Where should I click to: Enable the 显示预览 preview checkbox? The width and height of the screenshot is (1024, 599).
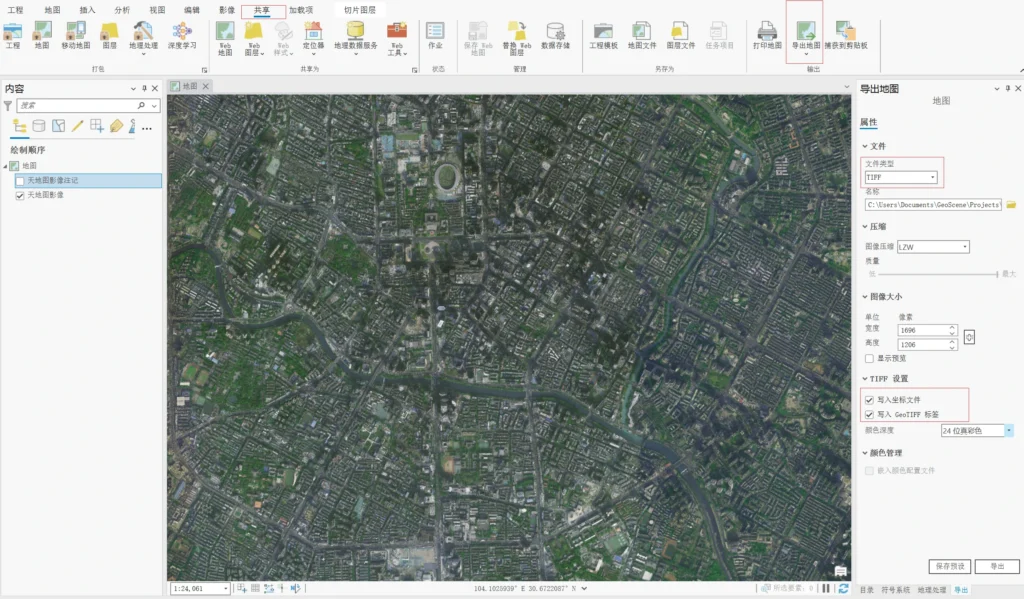point(868,356)
